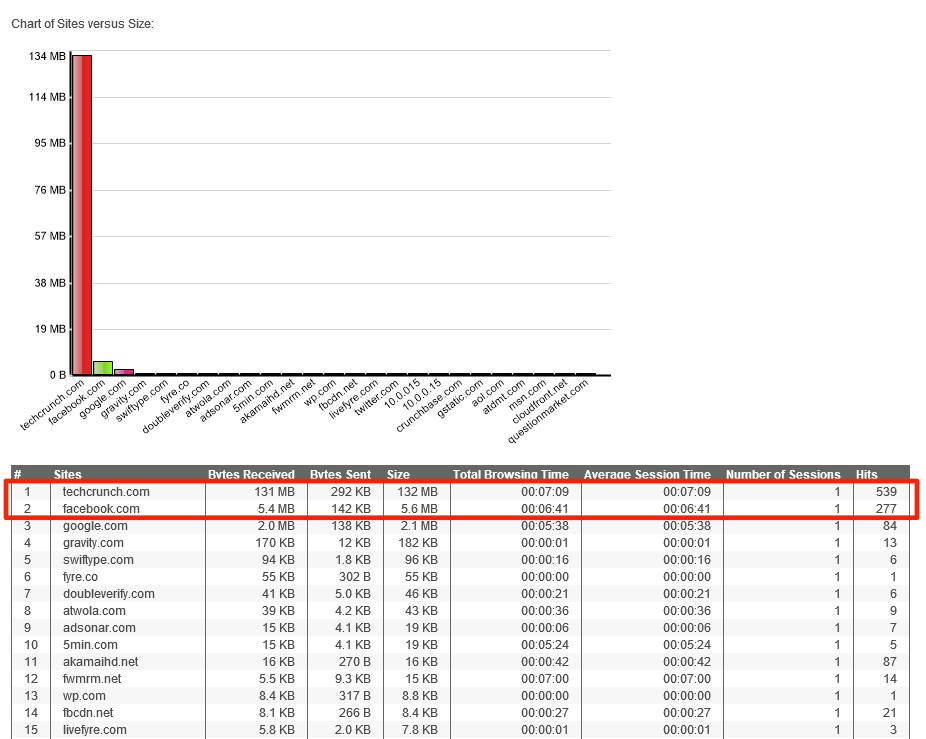The width and height of the screenshot is (926, 739).
Task: Open the google.com table entry
Action: click(95, 526)
